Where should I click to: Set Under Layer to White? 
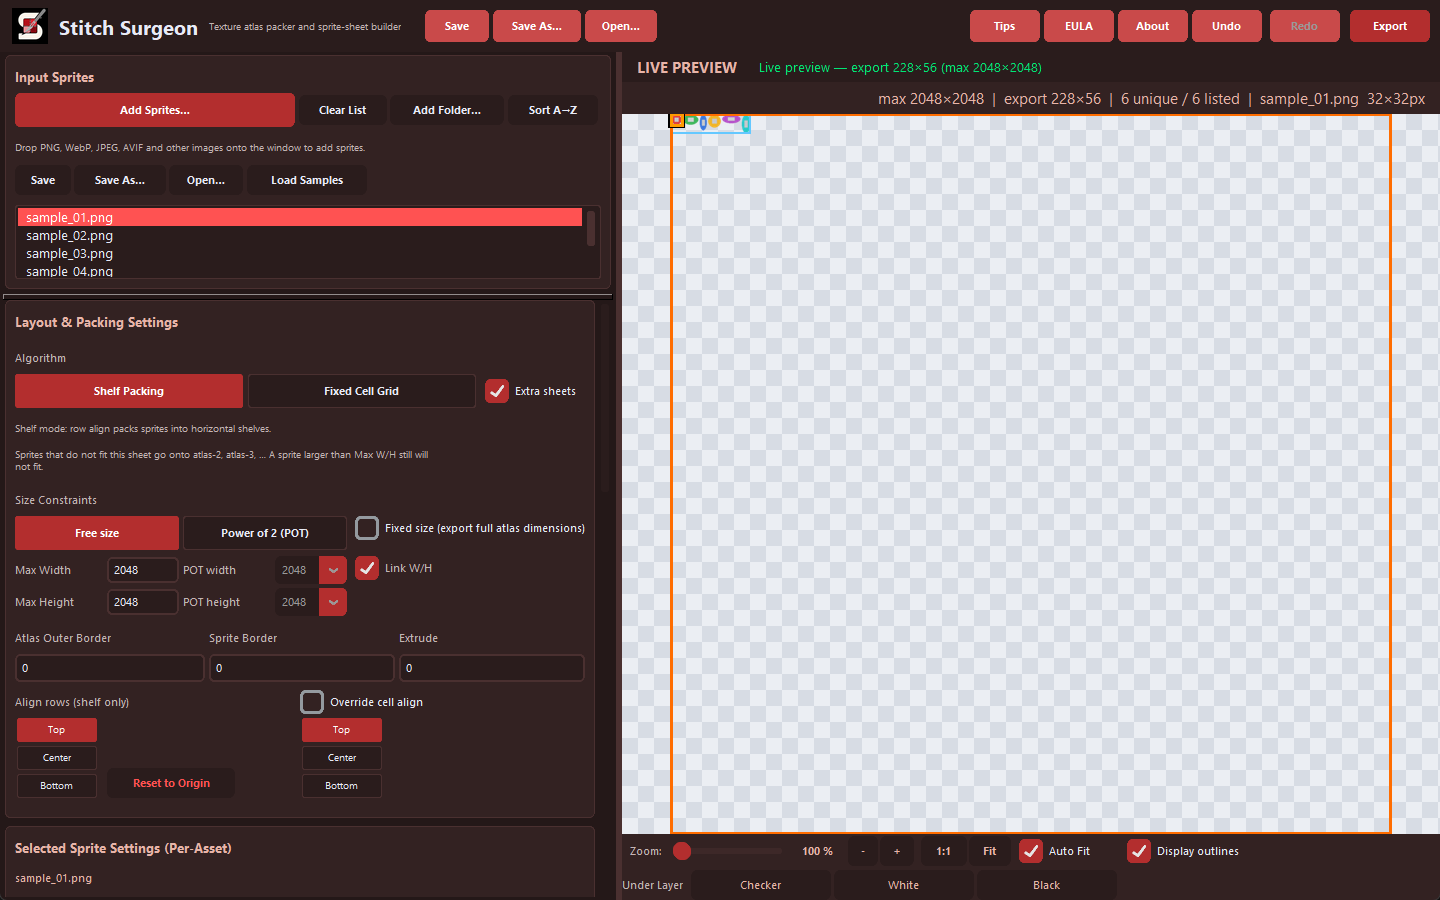click(904, 885)
